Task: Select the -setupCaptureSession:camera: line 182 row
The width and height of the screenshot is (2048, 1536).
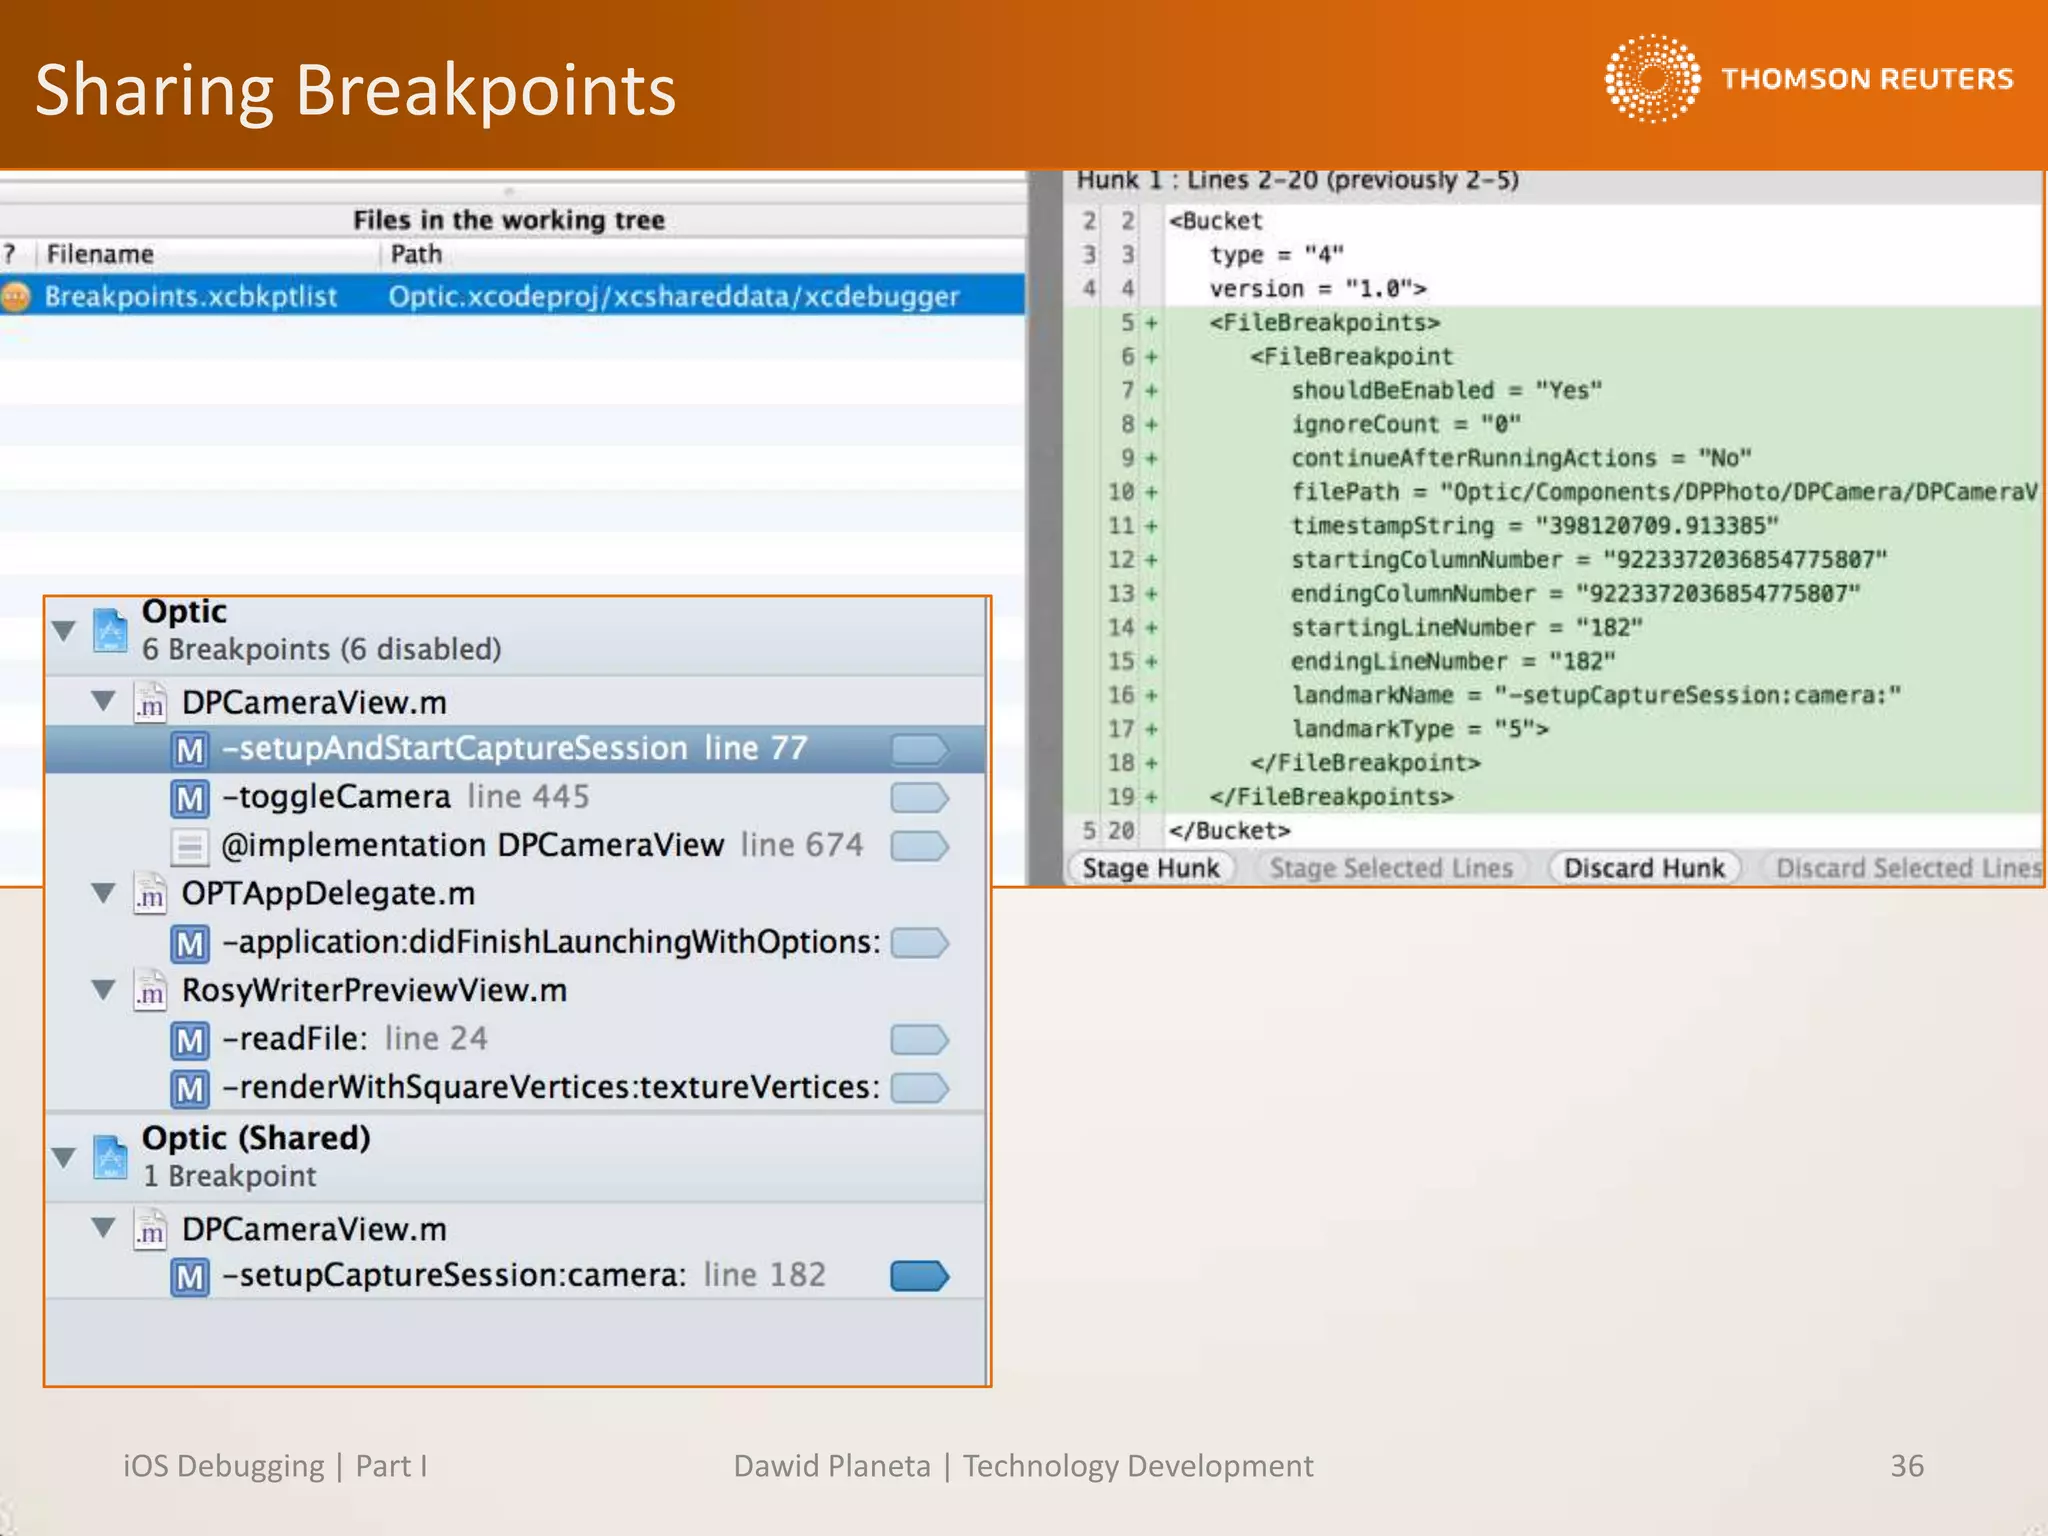Action: 515,1276
